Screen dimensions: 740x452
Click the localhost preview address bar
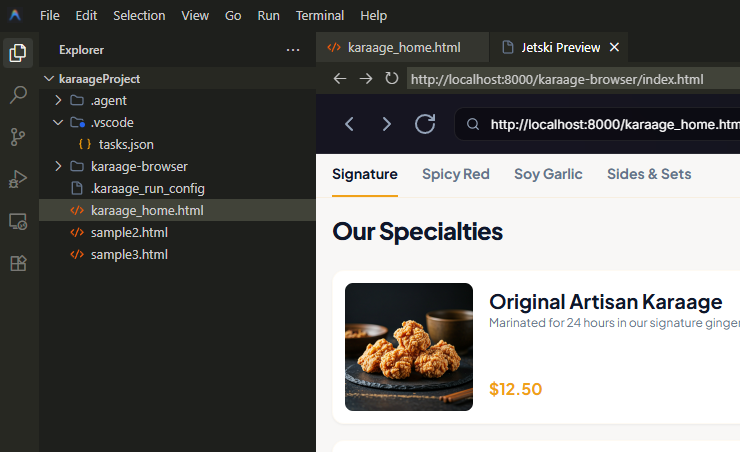coord(556,78)
